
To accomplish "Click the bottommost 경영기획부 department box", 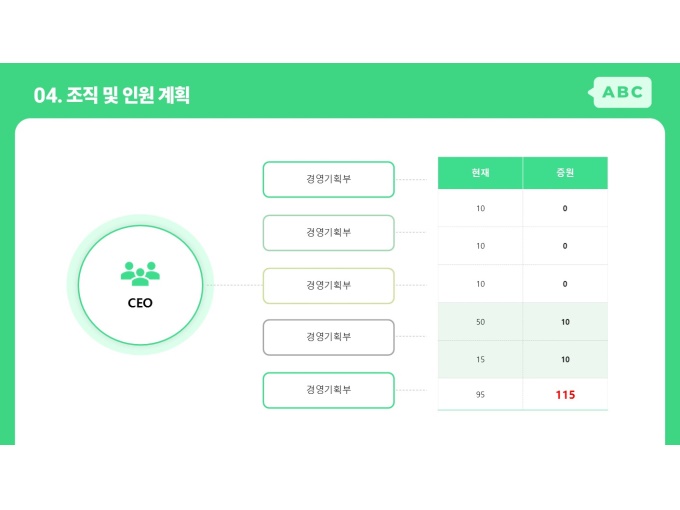I will pyautogui.click(x=329, y=390).
